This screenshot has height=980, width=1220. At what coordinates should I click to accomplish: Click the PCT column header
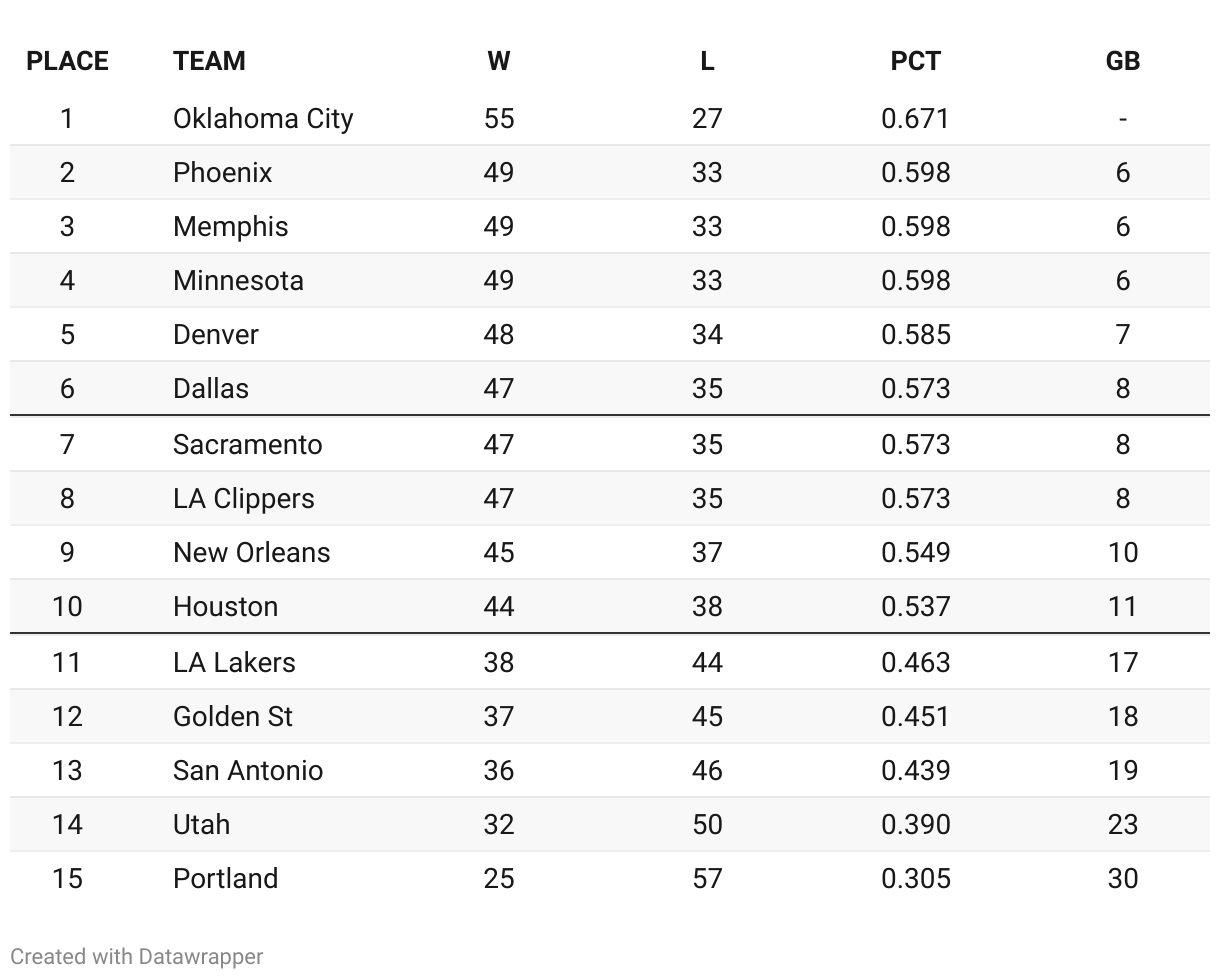(915, 61)
